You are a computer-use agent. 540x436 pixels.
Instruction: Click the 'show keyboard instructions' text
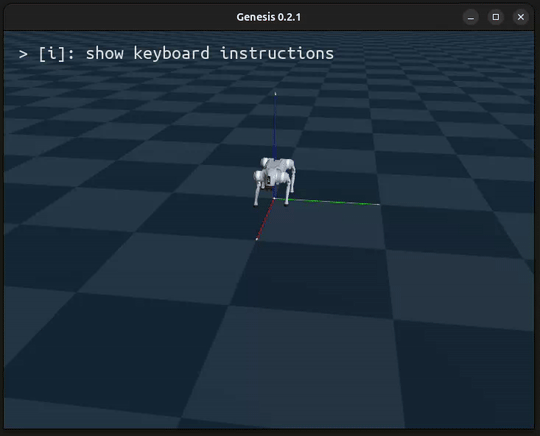point(210,54)
